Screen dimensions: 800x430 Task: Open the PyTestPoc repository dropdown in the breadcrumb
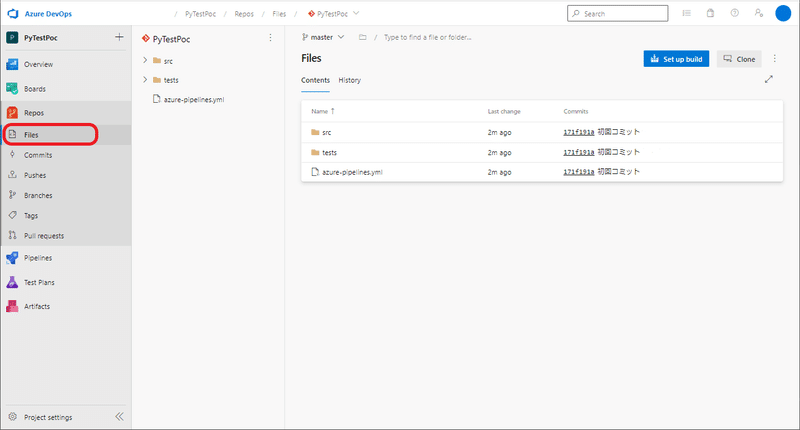coord(334,14)
